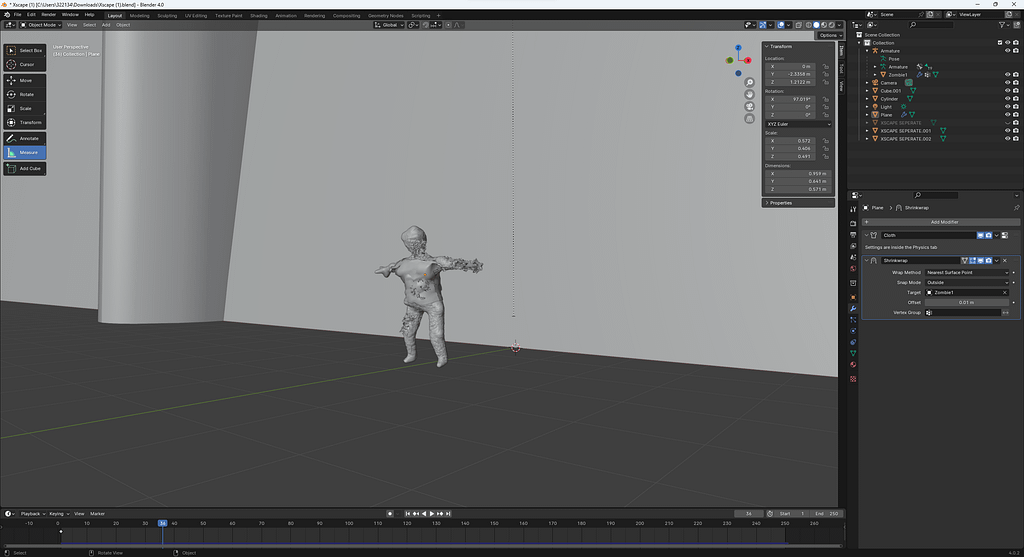Hide the Camera object with eye icon

(1007, 83)
